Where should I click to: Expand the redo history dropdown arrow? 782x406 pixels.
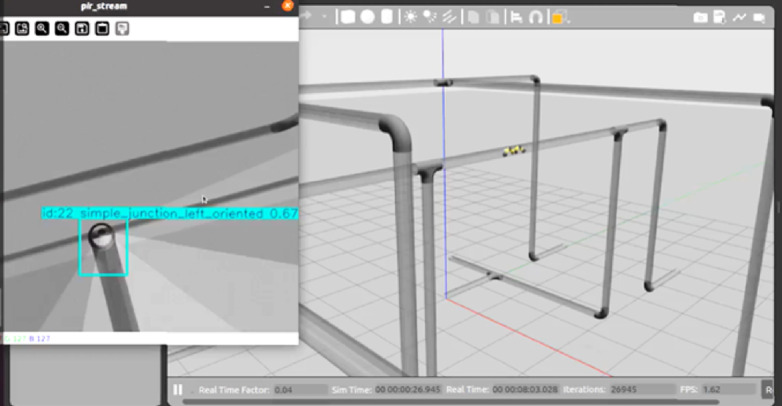click(324, 17)
